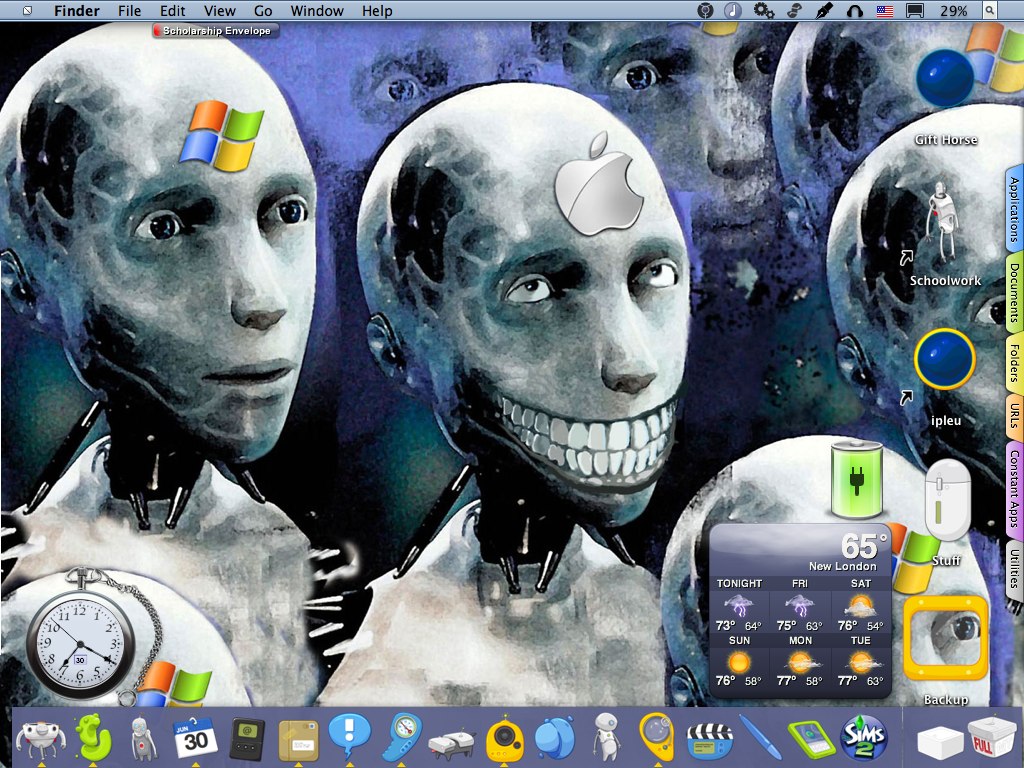
Task: Click the fountain pen menu bar icon
Action: pyautogui.click(x=825, y=10)
